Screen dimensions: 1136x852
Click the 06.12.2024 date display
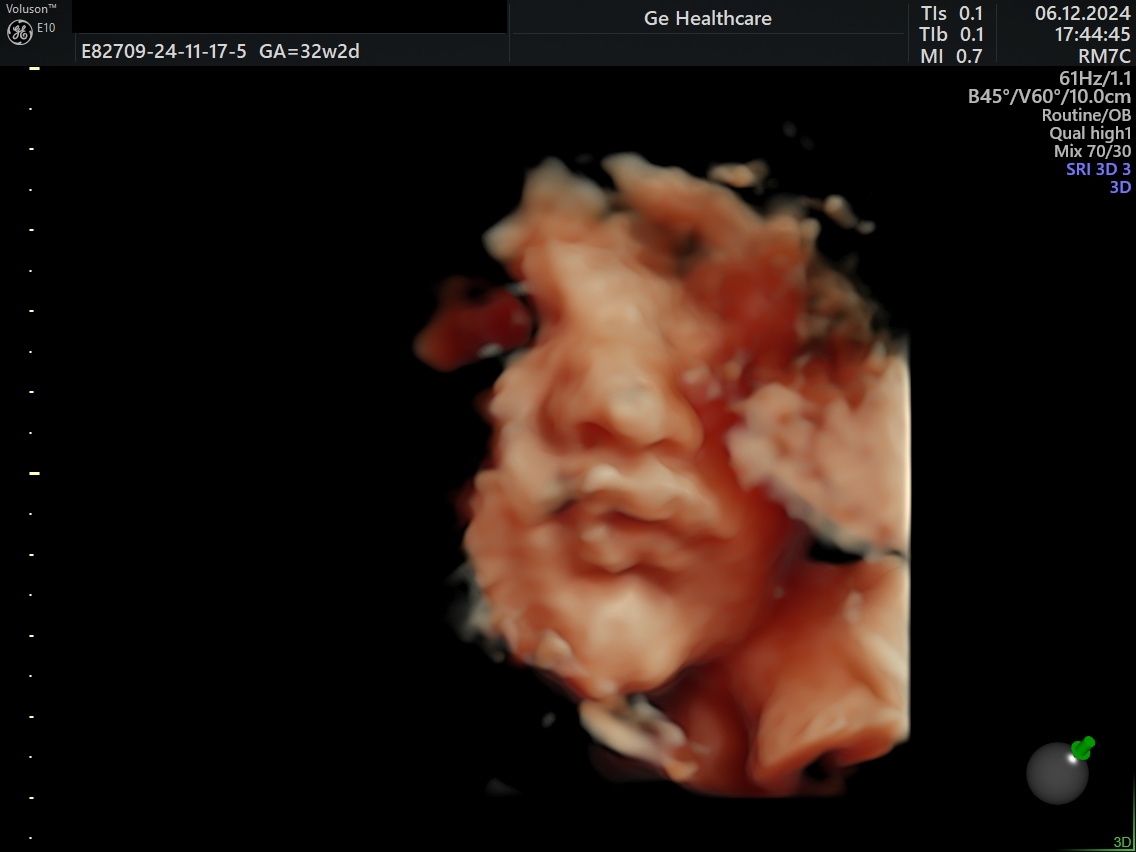1082,14
